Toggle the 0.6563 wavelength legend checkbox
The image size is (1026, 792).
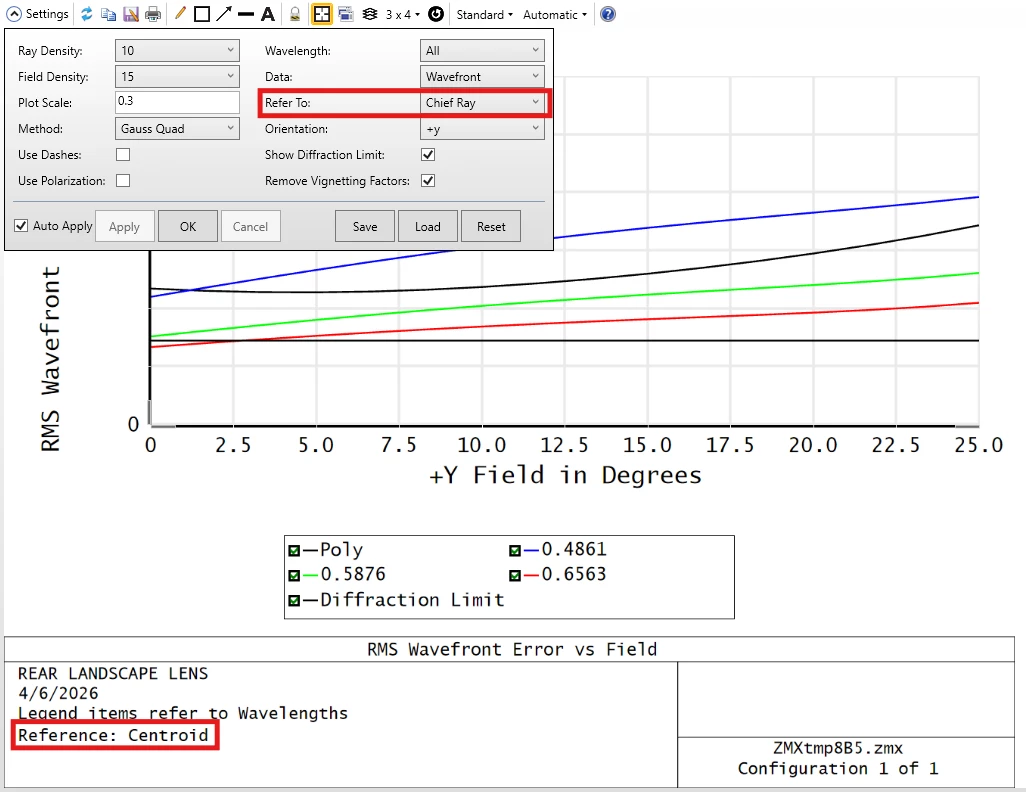(x=515, y=575)
